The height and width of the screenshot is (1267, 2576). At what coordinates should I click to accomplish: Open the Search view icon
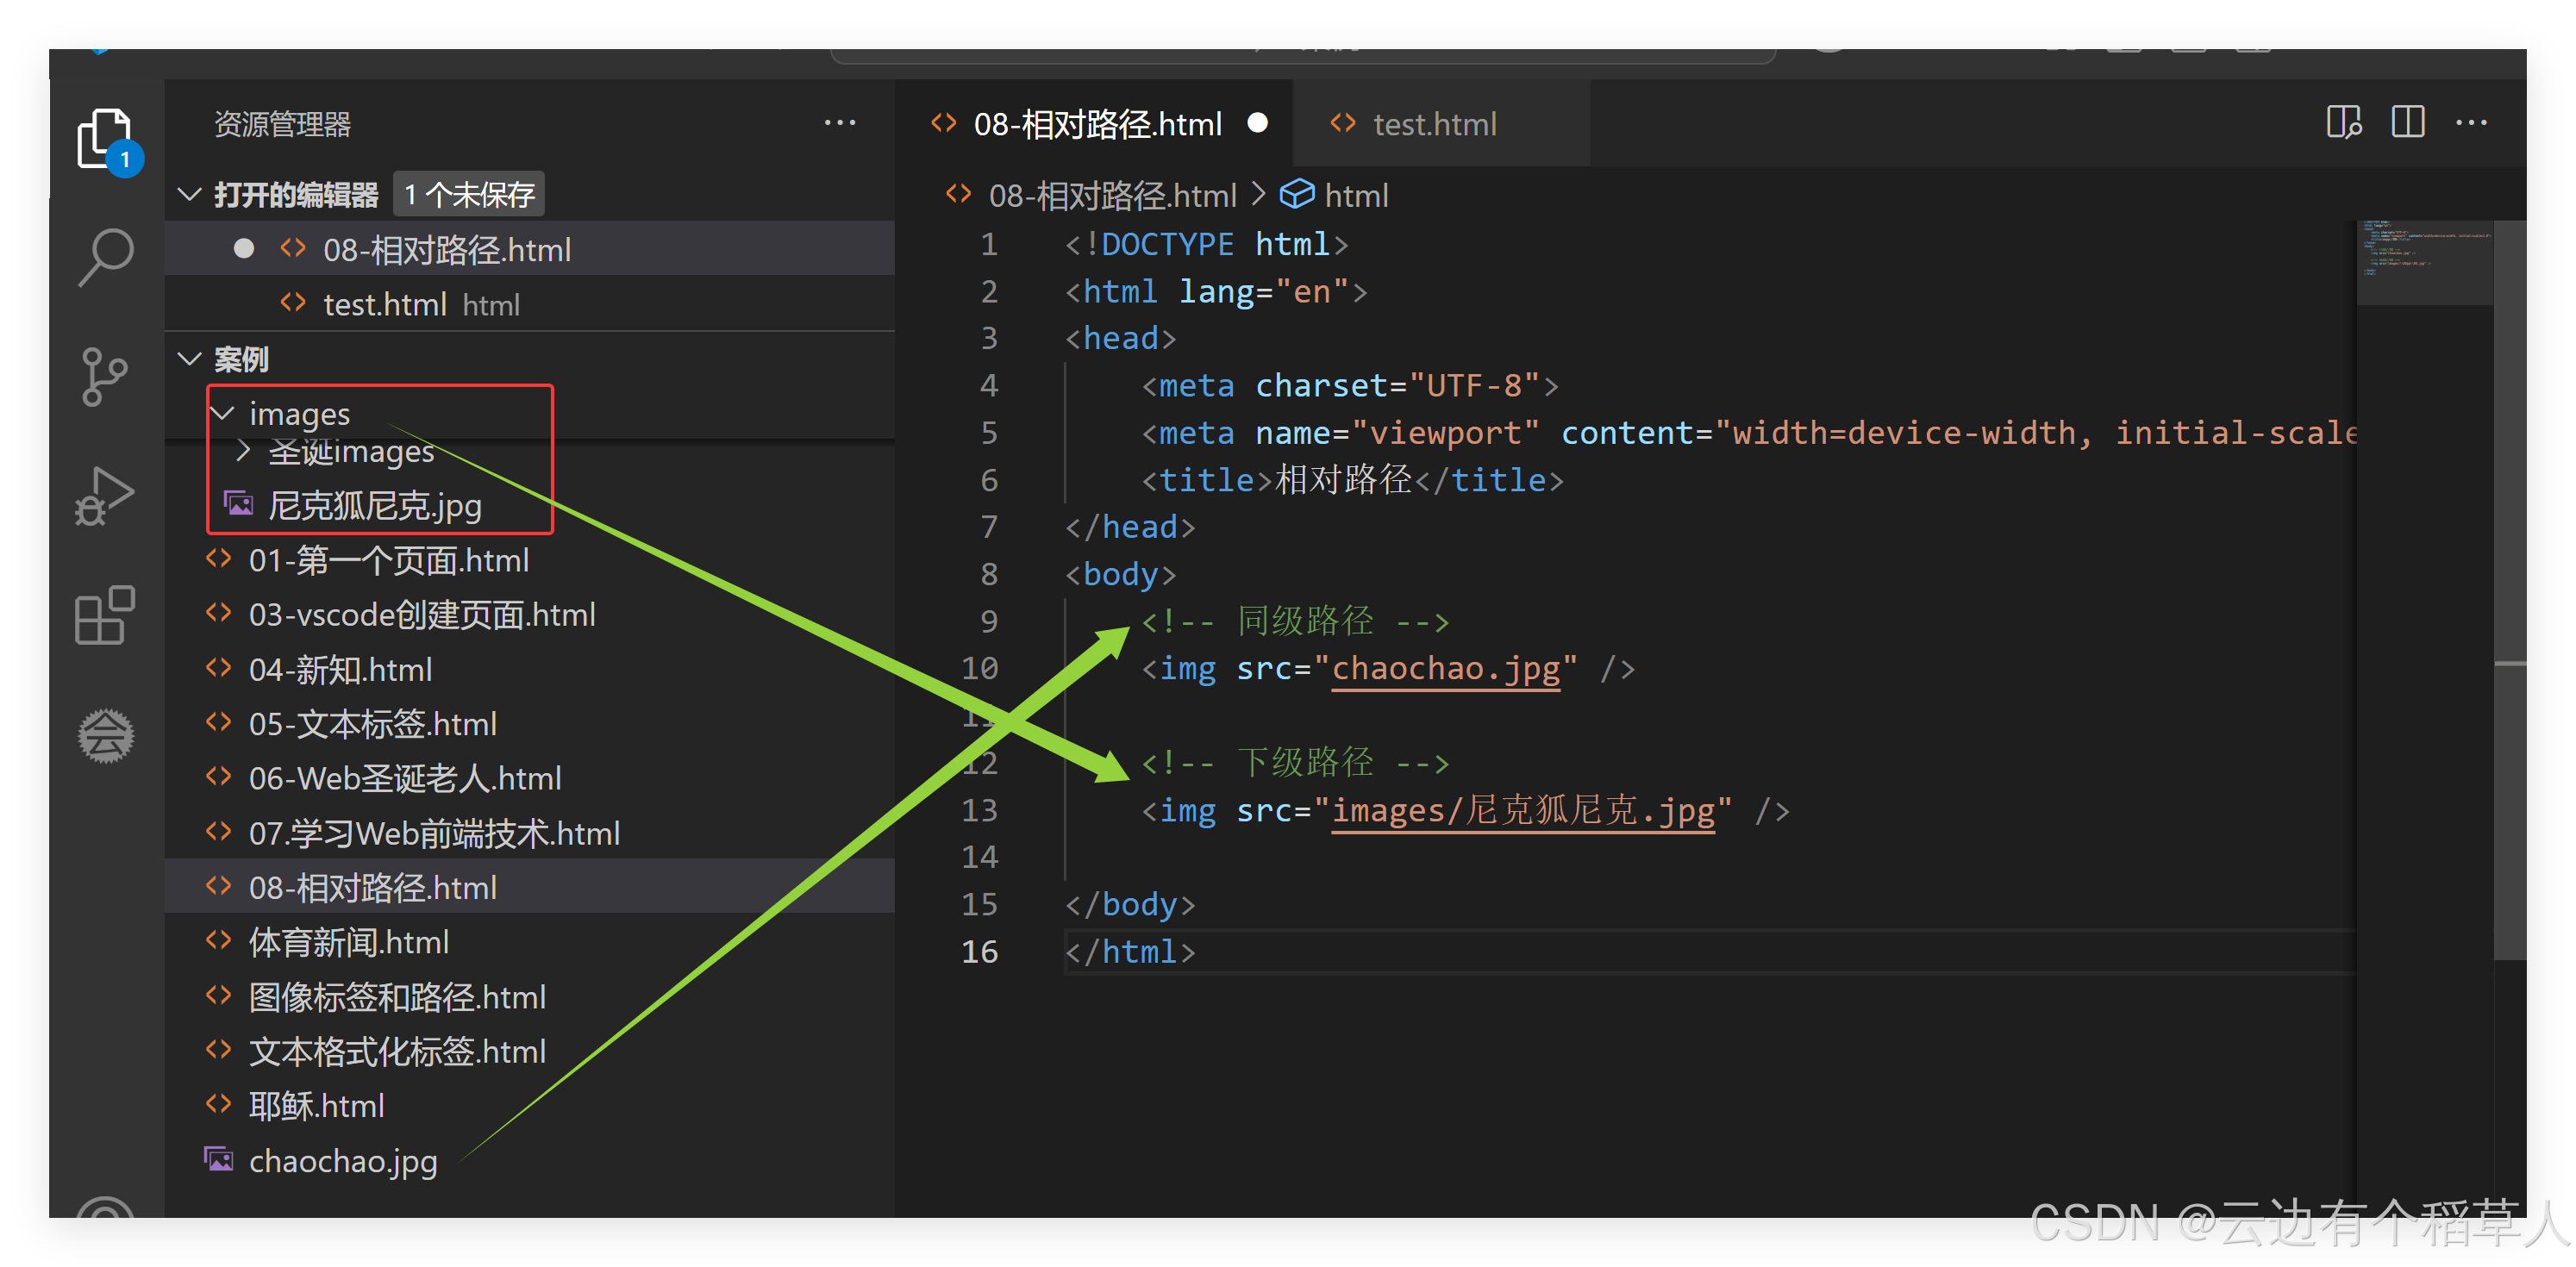click(x=105, y=257)
